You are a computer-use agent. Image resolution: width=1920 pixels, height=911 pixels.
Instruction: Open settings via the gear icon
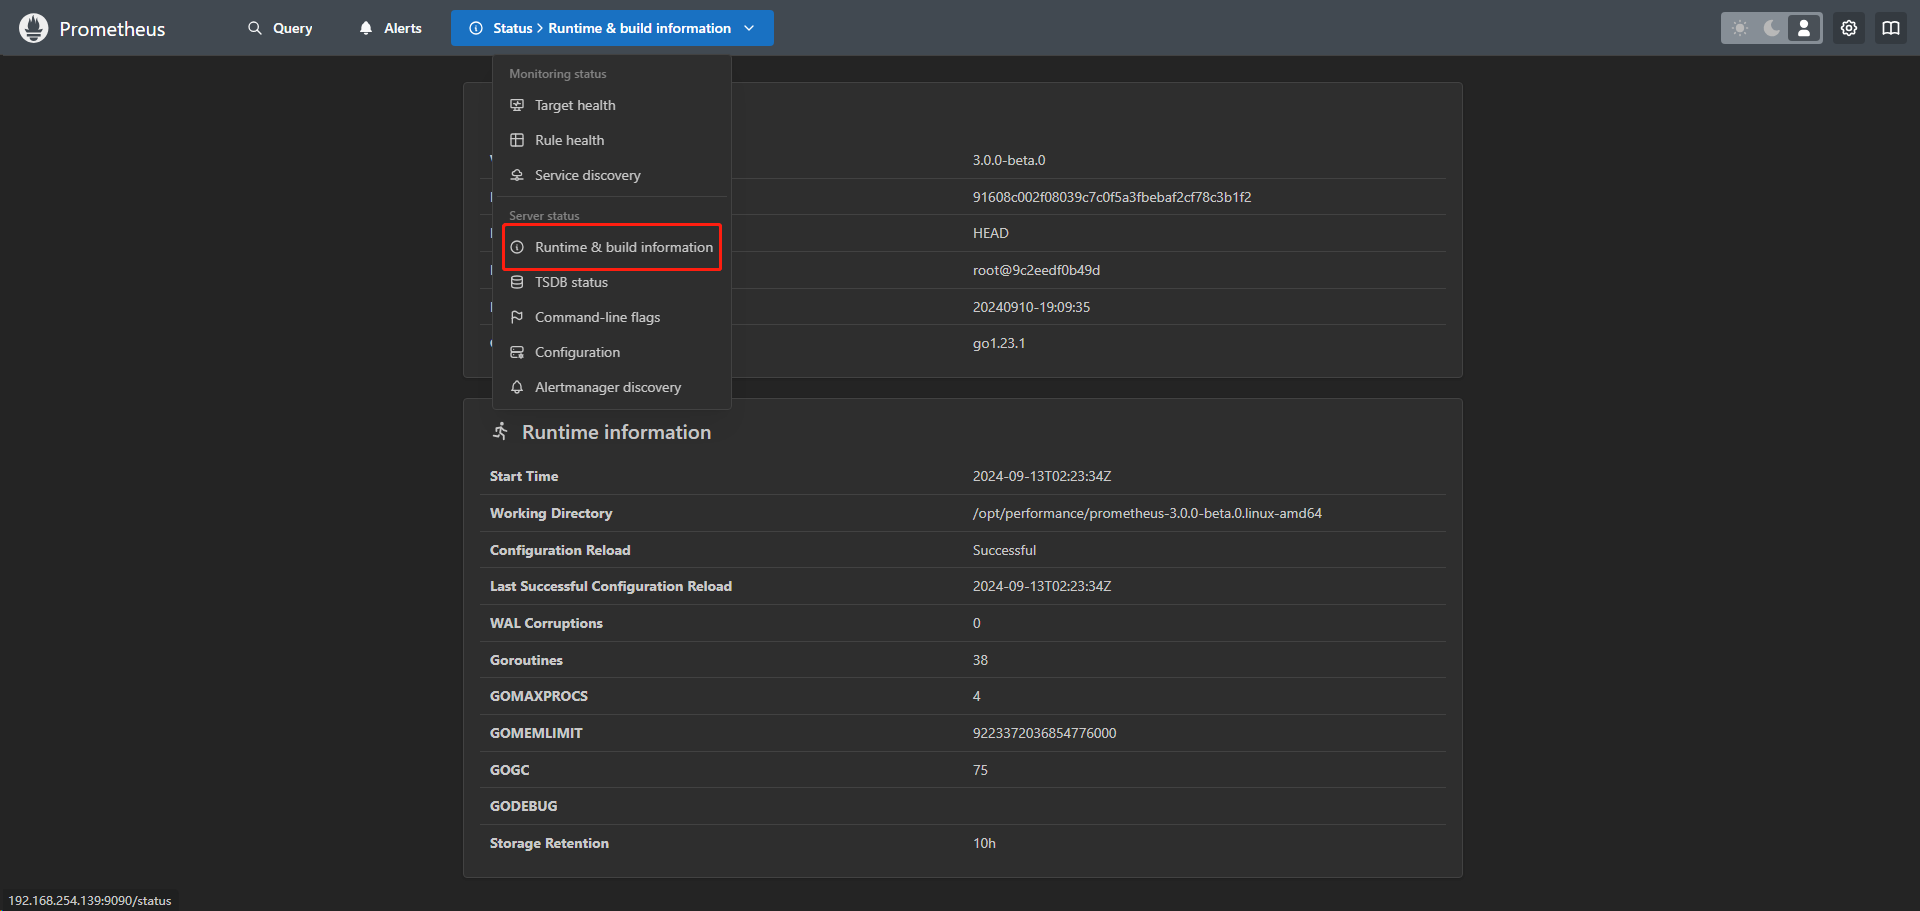click(1849, 28)
